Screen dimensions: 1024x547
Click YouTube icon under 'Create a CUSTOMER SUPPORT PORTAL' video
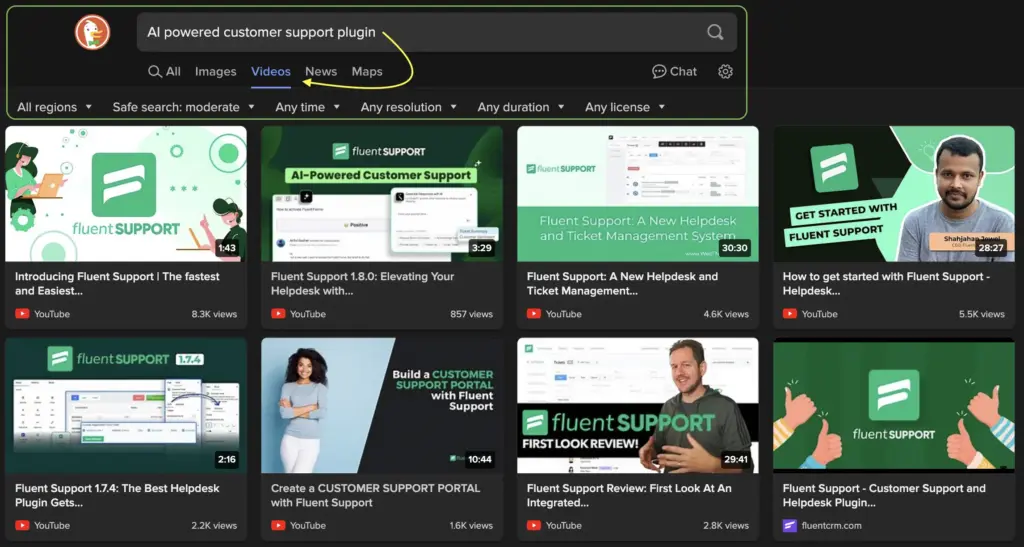point(278,525)
